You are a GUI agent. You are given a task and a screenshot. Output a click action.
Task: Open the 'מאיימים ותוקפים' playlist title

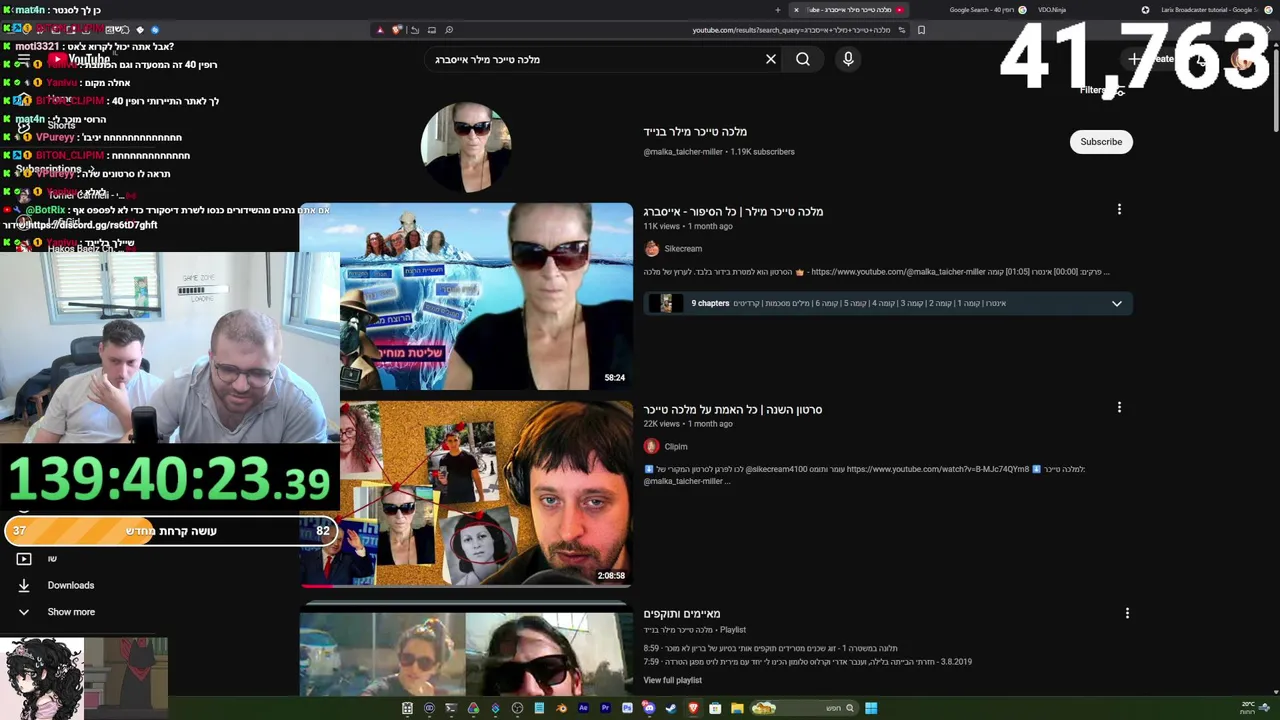[682, 614]
